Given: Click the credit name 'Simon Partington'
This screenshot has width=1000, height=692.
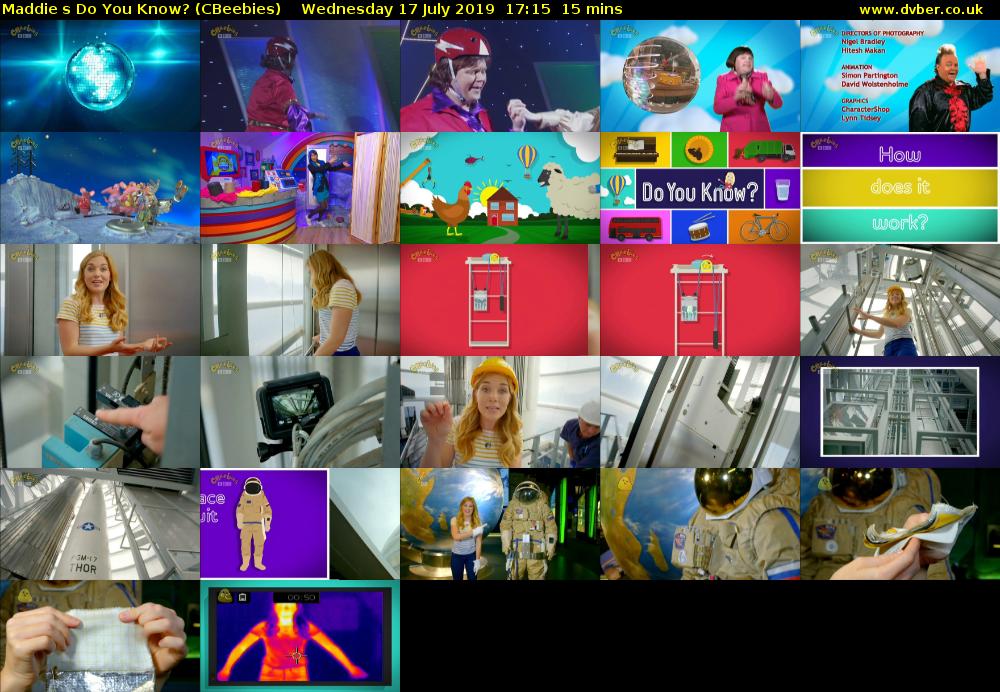Looking at the screenshot, I should click(x=869, y=75).
